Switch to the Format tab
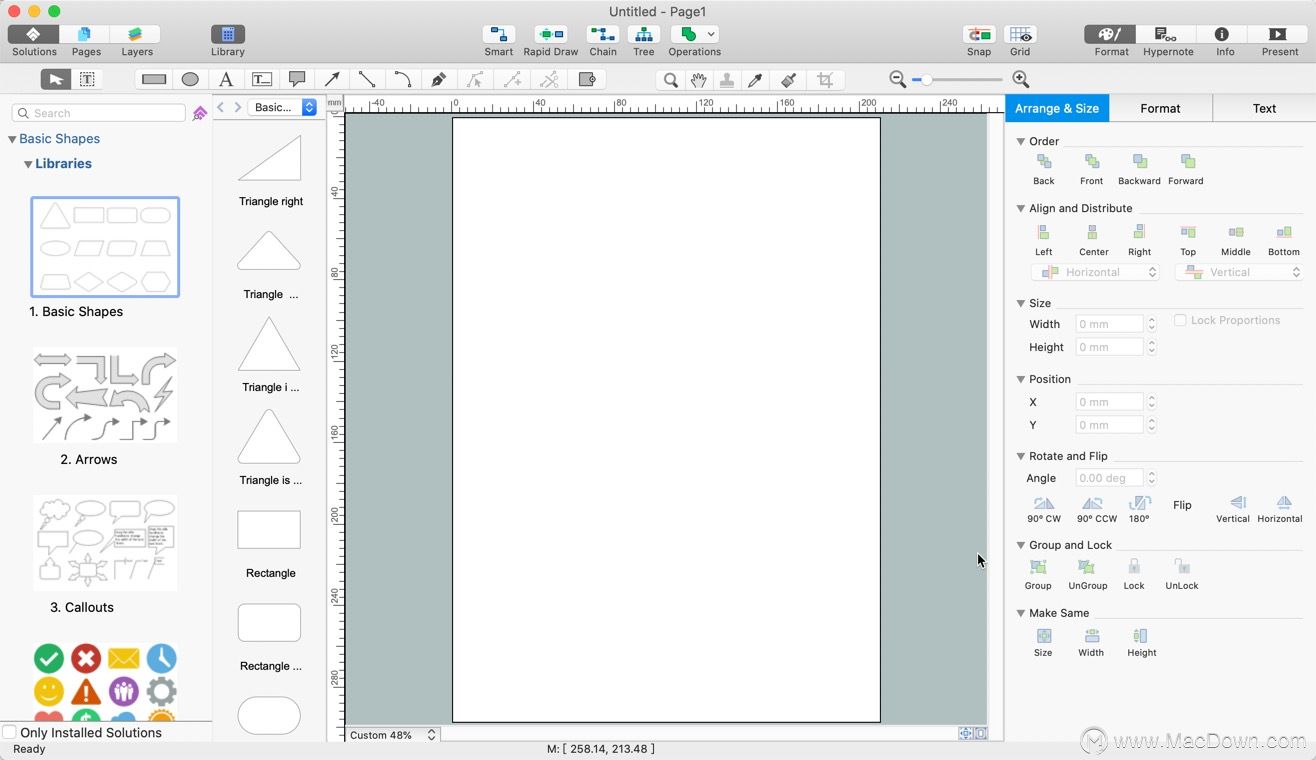The height and width of the screenshot is (760, 1316). tap(1160, 108)
